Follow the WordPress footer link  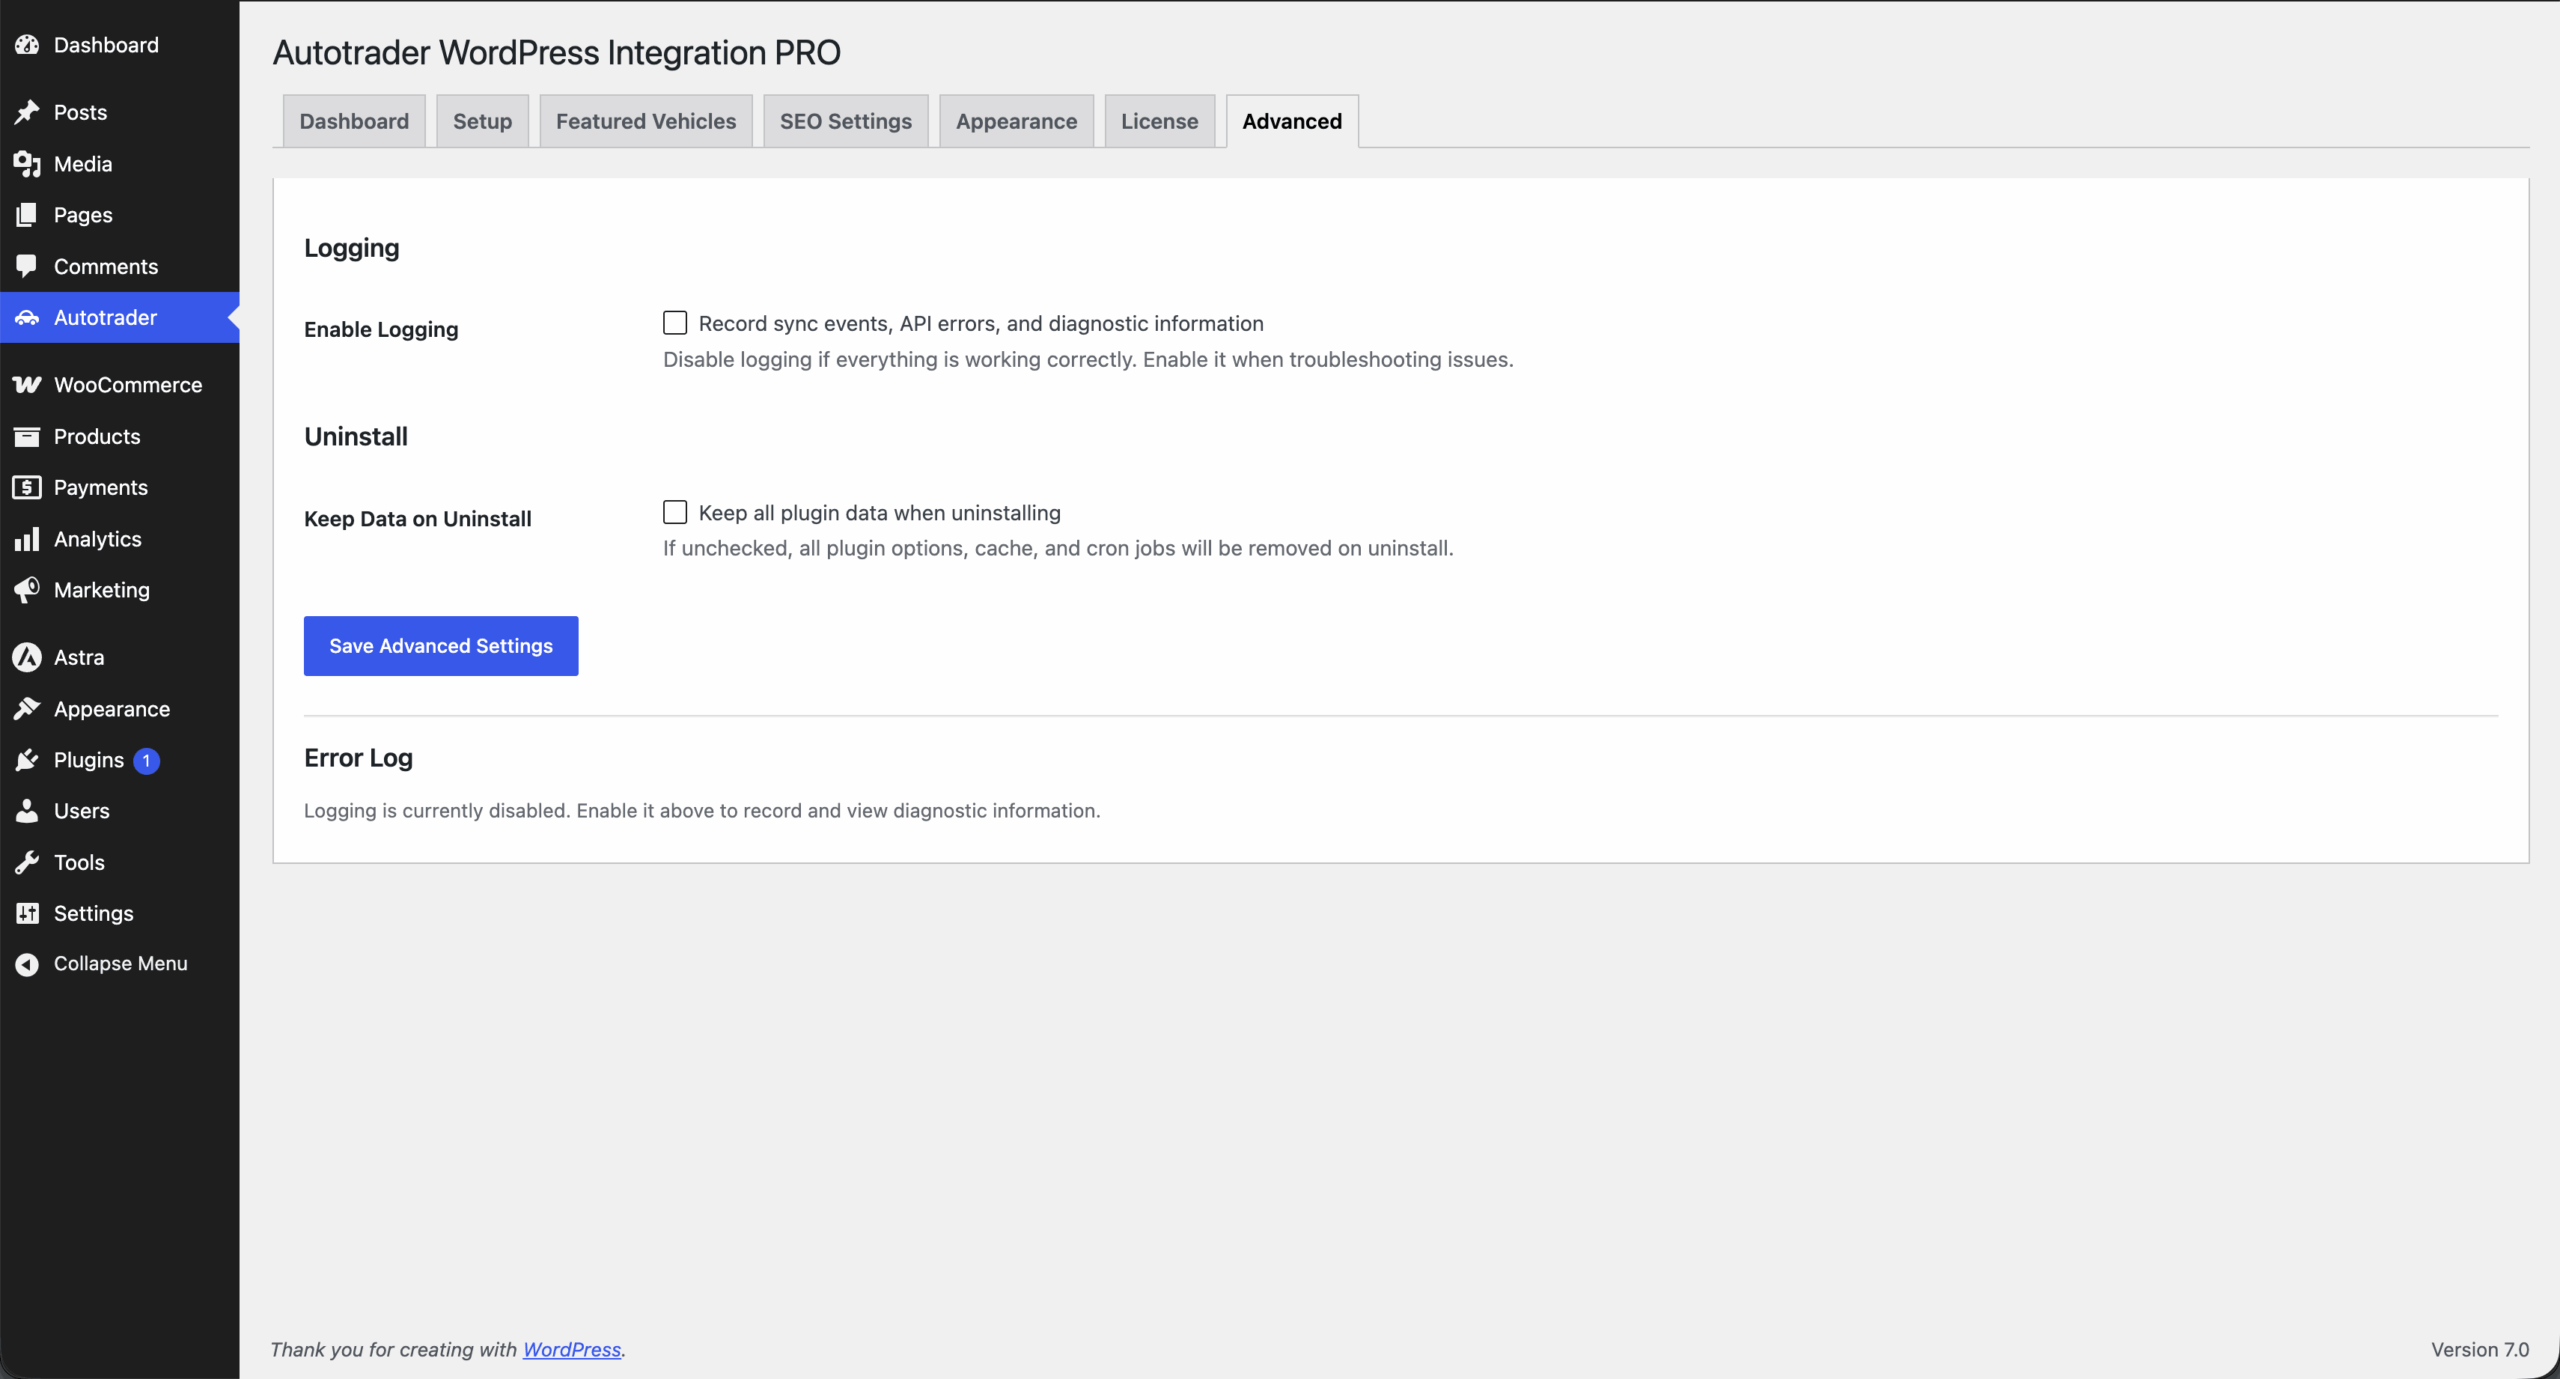pyautogui.click(x=572, y=1349)
